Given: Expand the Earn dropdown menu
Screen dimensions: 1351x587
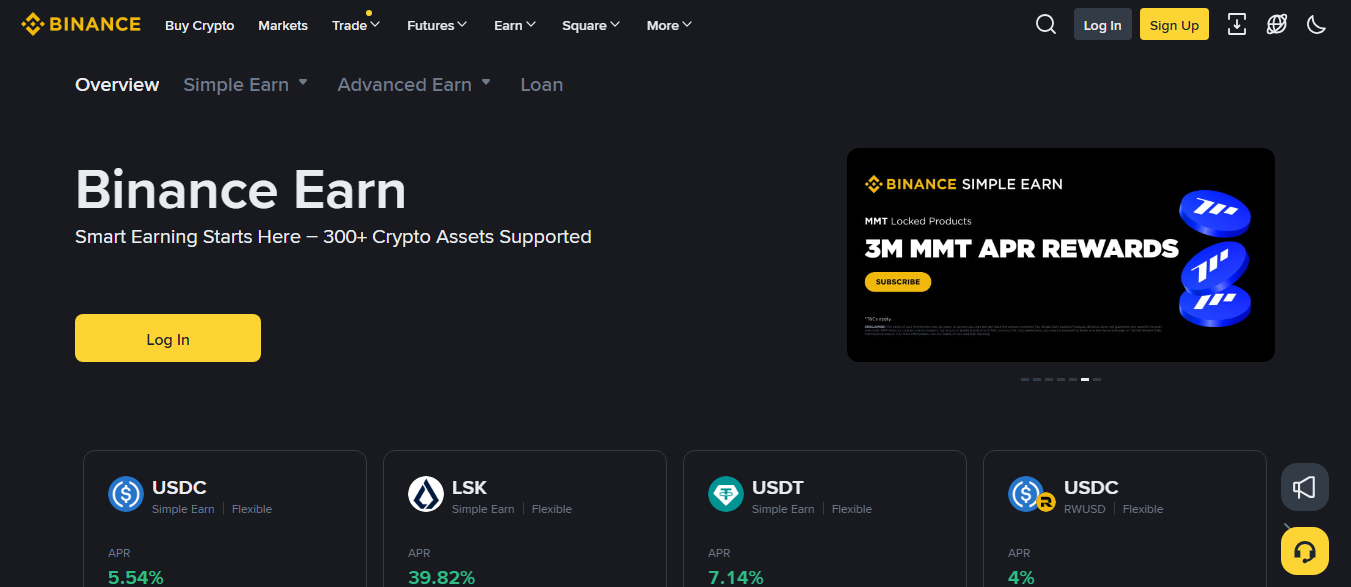Looking at the screenshot, I should (515, 25).
